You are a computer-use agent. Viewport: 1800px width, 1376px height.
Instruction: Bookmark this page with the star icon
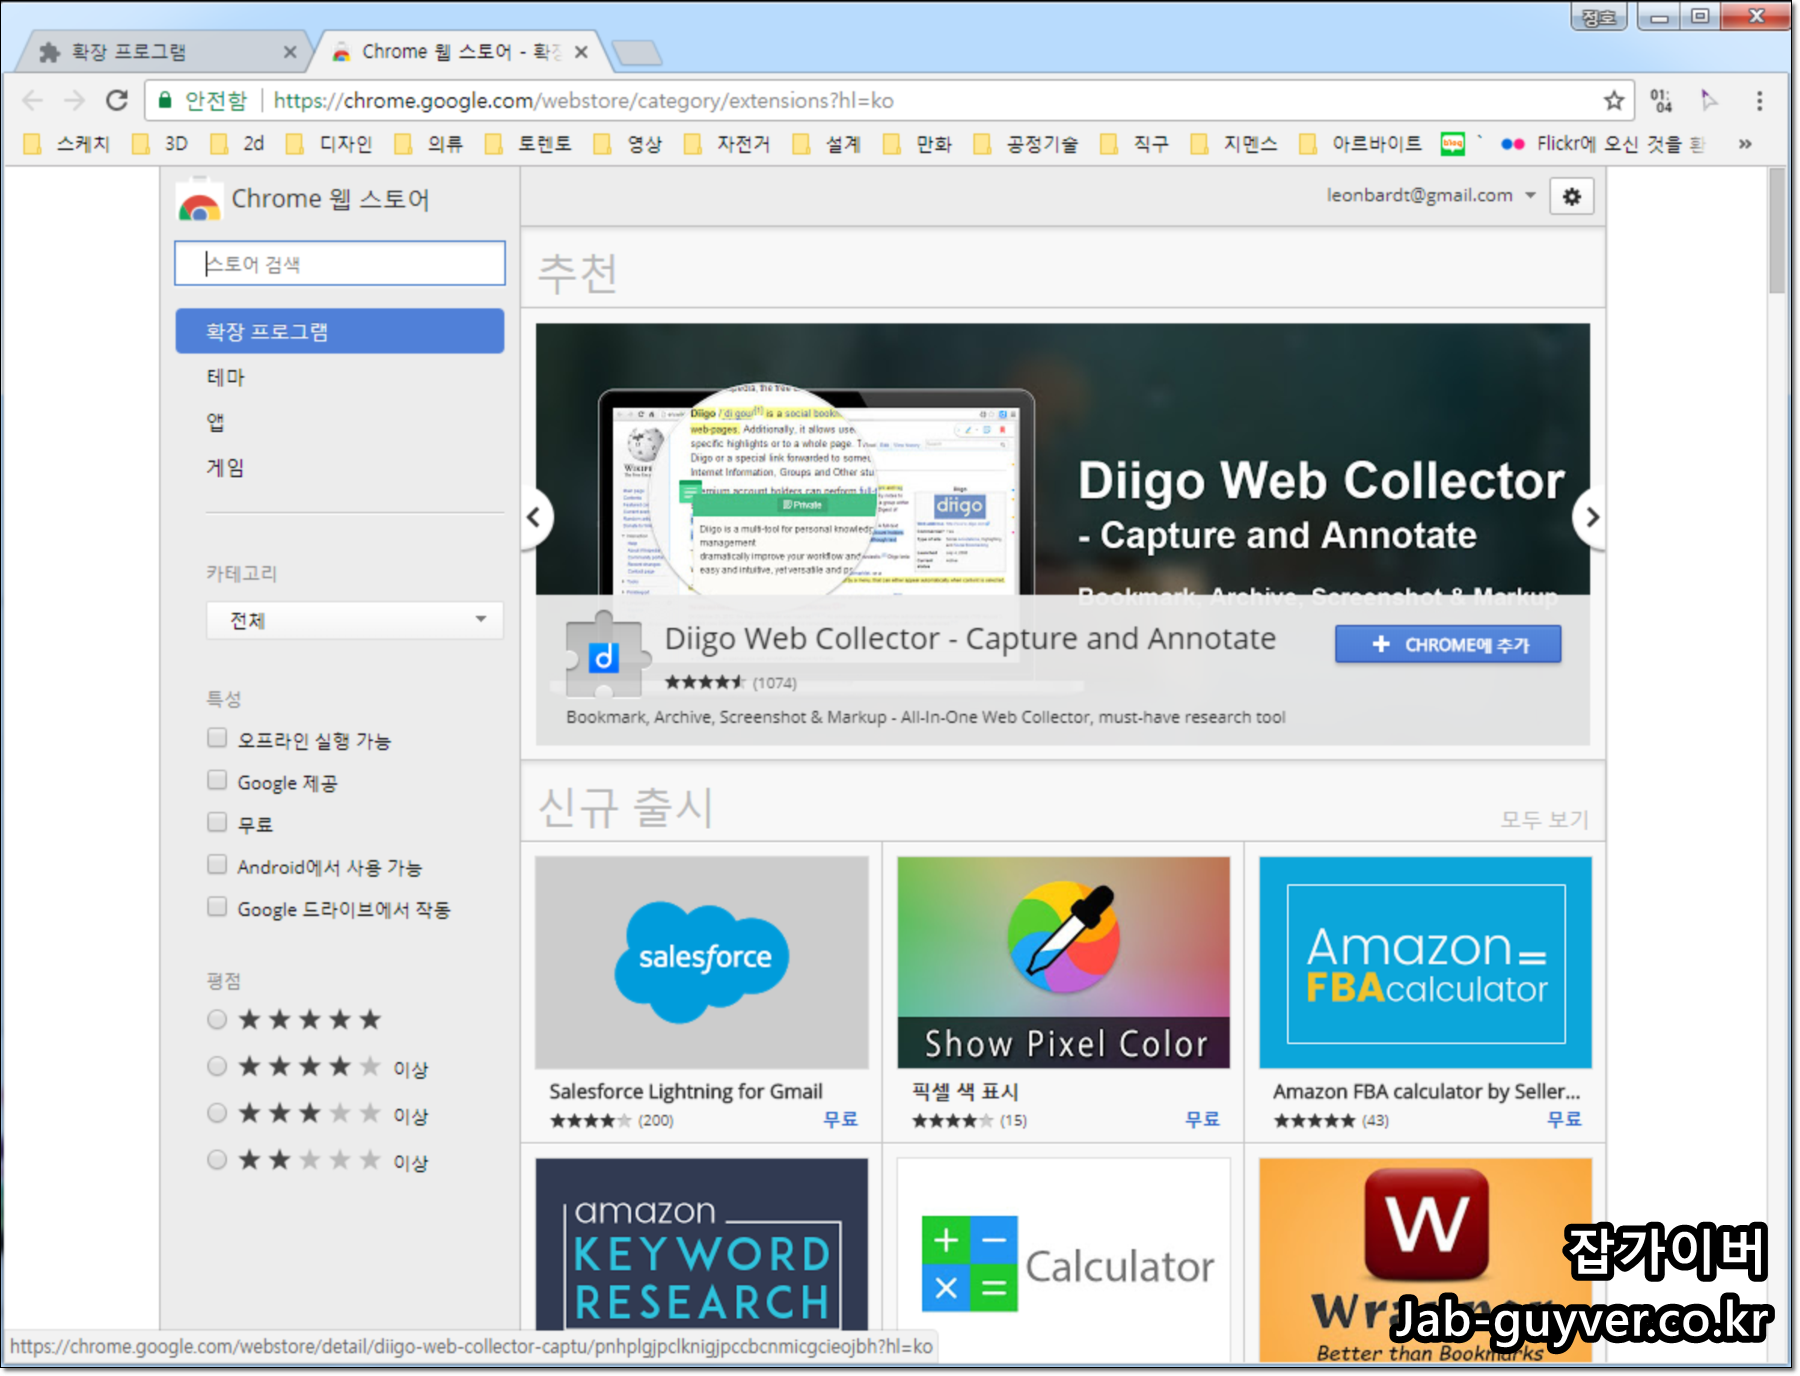(x=1613, y=100)
